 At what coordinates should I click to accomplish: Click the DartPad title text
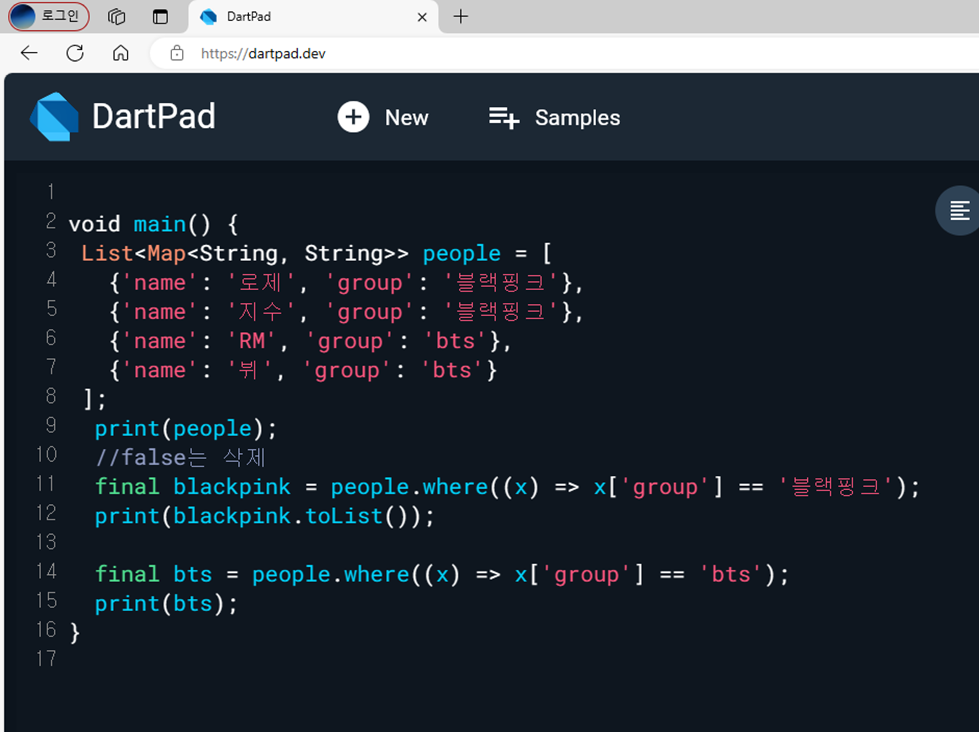point(154,117)
